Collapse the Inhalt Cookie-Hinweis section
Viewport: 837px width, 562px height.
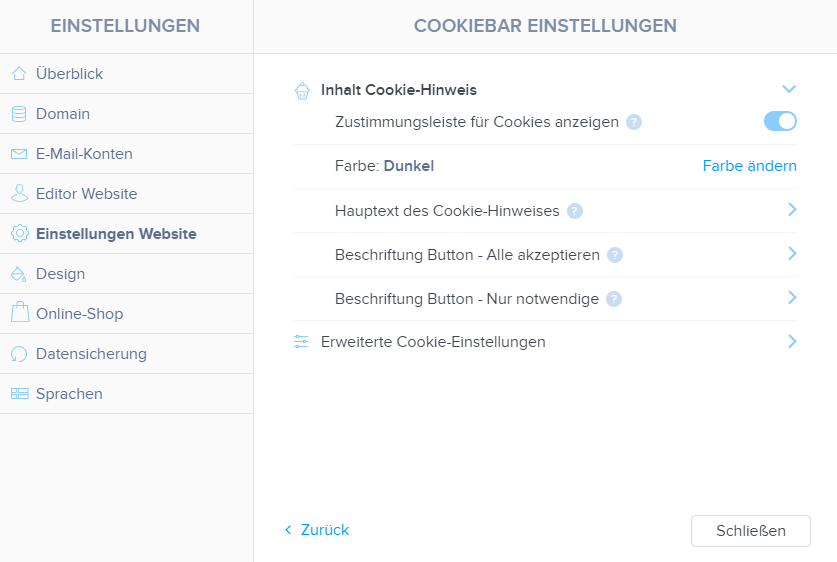click(x=789, y=89)
